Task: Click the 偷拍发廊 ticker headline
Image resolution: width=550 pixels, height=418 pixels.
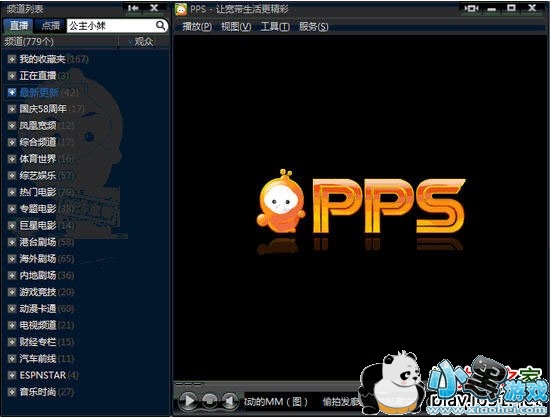Action: (x=341, y=401)
